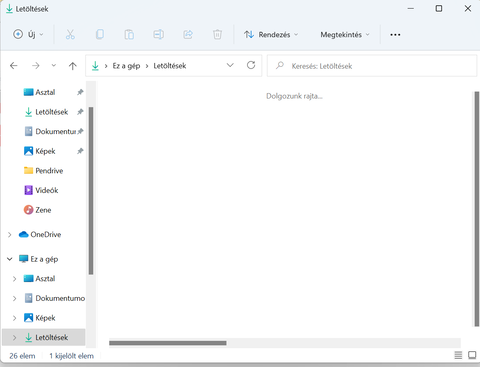
Task: Click 'Ez a gép' in the address breadcrumb
Action: click(x=126, y=66)
